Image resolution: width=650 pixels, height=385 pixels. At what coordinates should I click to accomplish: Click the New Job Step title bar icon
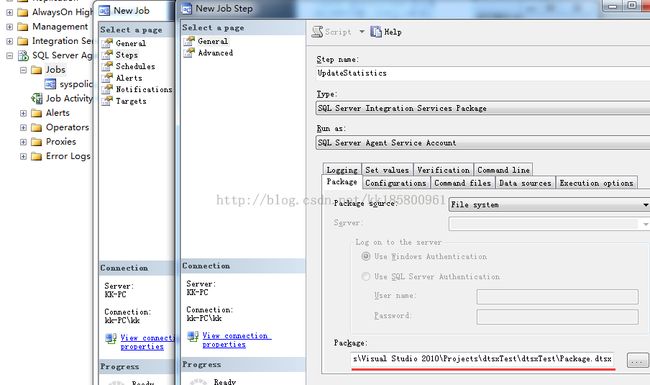187,9
